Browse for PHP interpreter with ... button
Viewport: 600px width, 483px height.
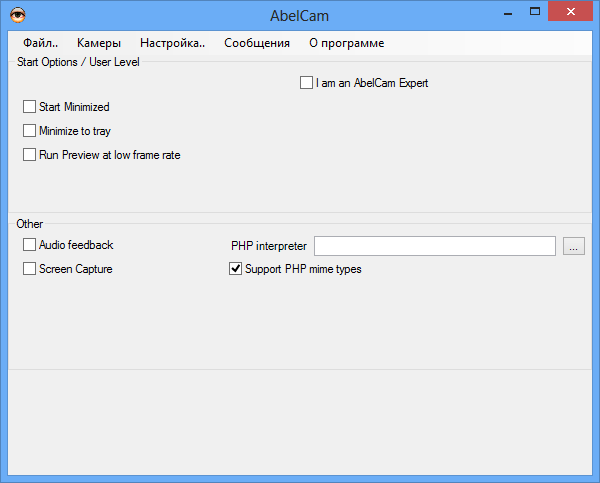coord(573,246)
